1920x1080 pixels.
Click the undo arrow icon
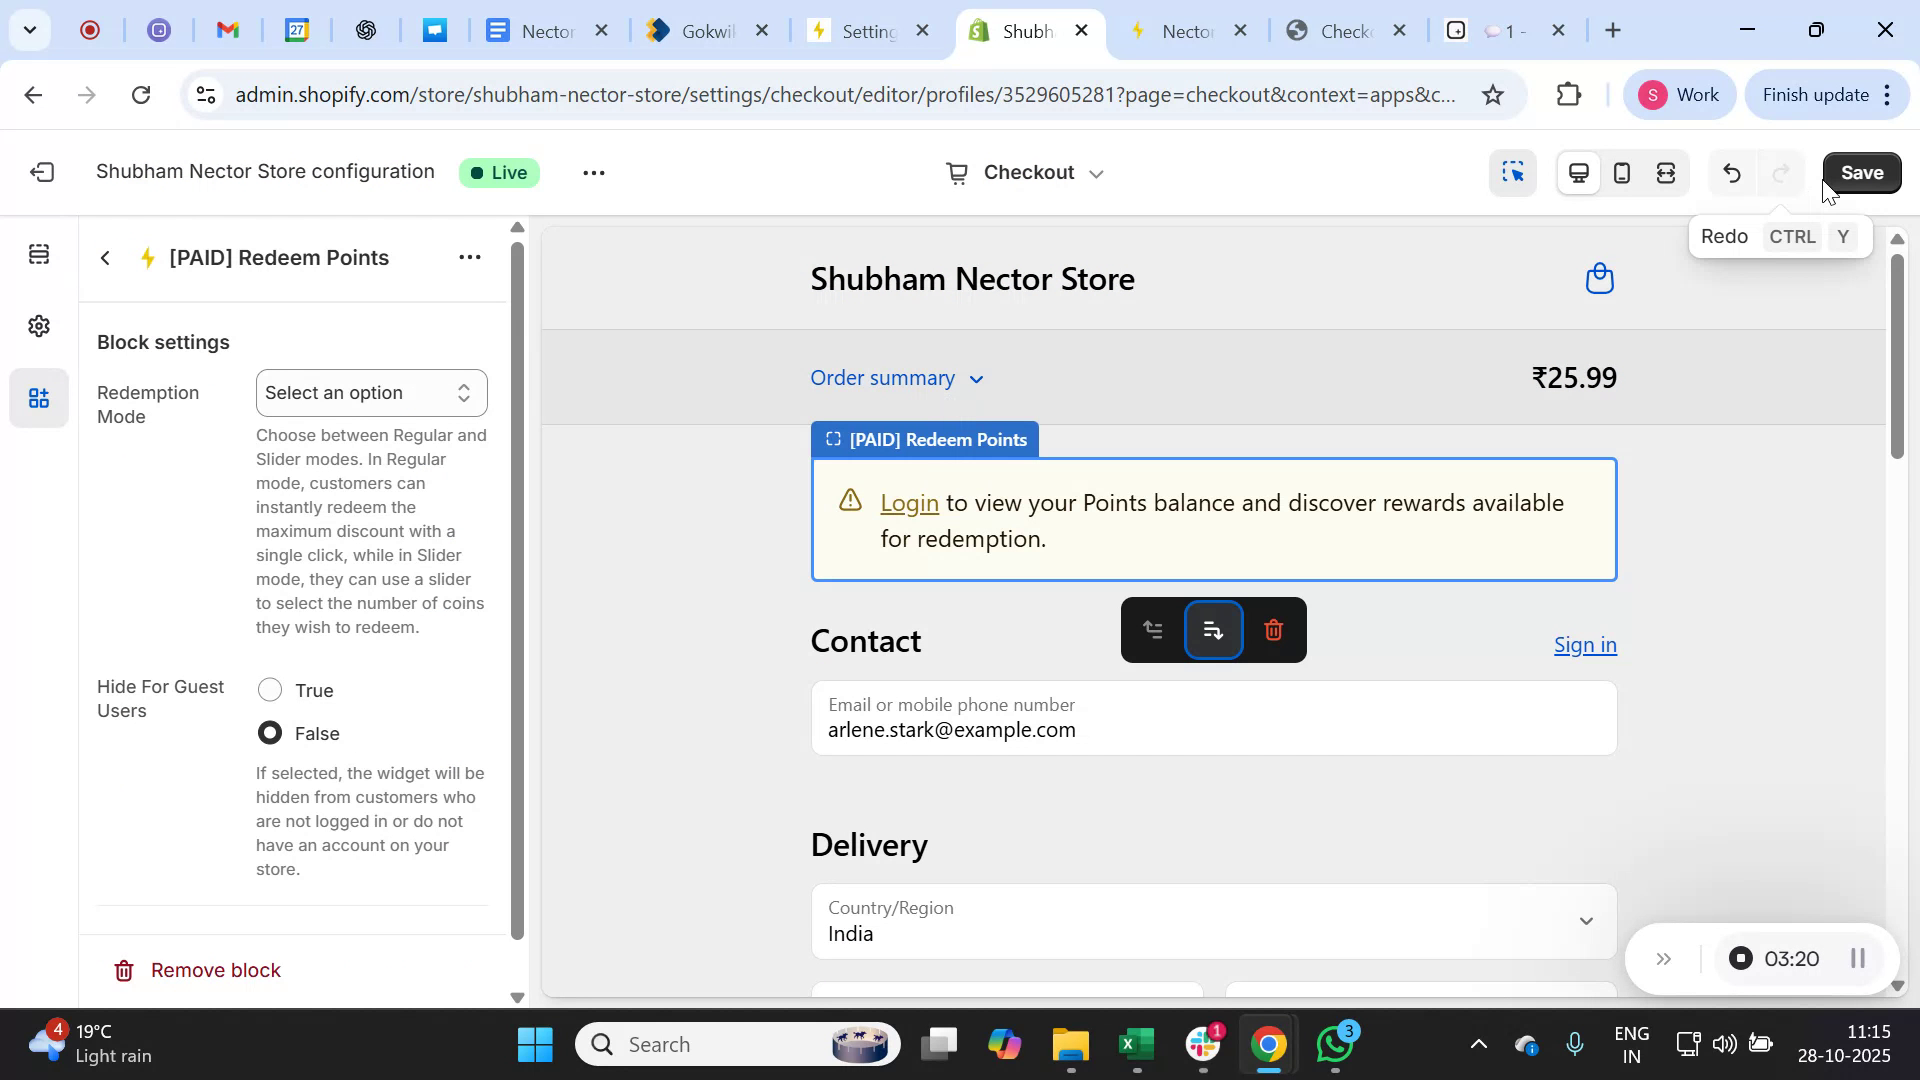[x=1731, y=173]
